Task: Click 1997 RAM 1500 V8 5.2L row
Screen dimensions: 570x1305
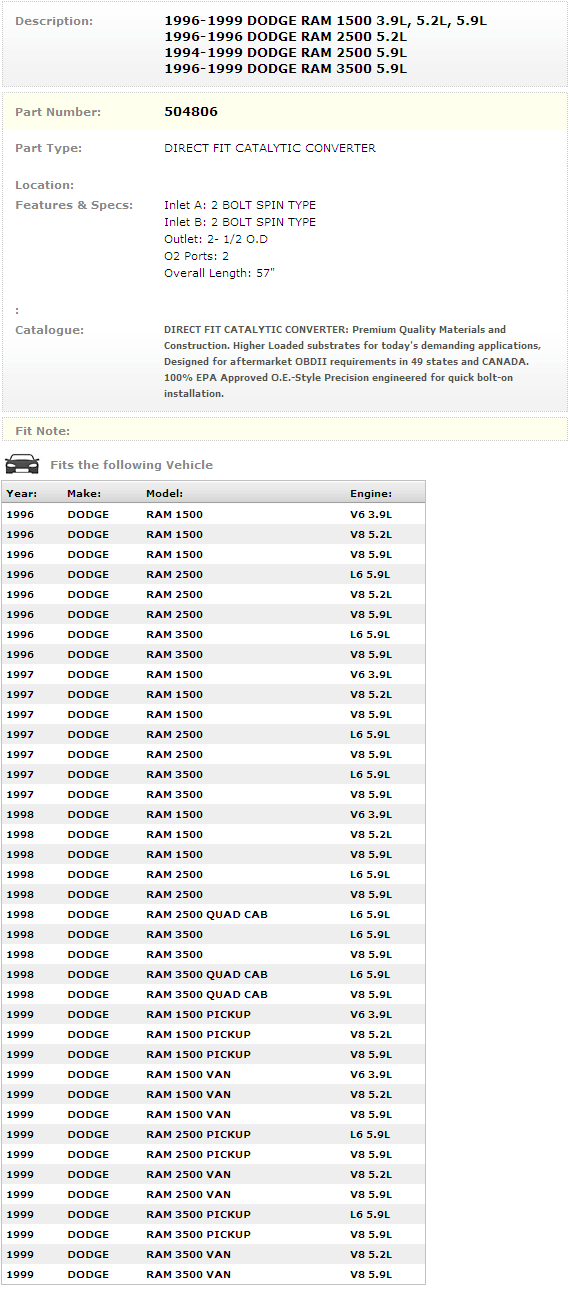Action: coord(213,694)
